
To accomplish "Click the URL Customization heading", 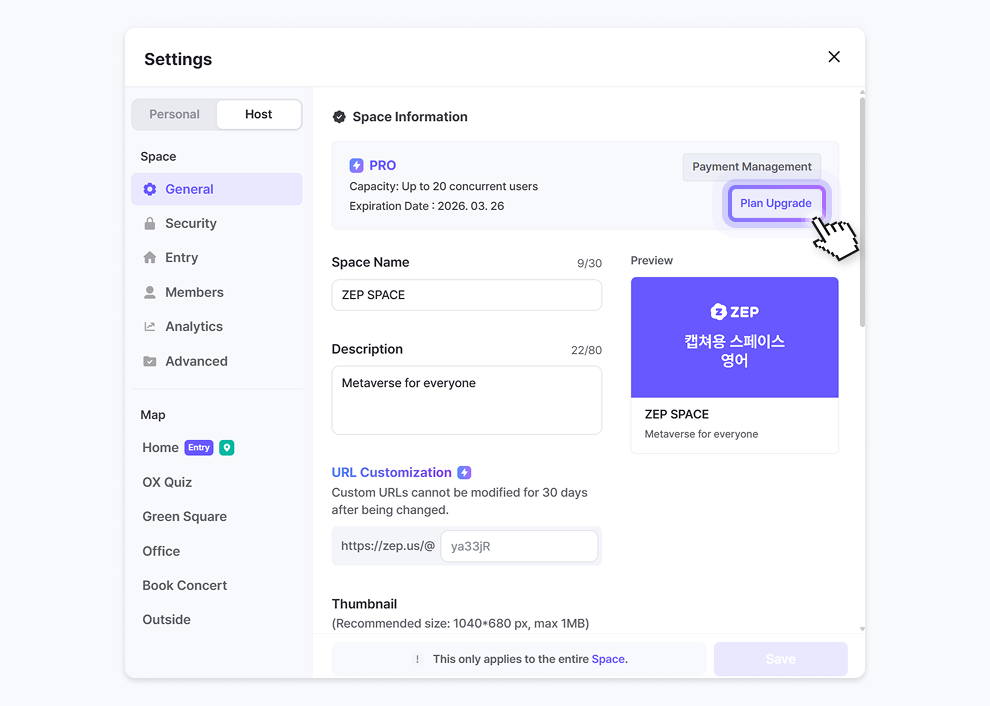I will click(x=391, y=472).
